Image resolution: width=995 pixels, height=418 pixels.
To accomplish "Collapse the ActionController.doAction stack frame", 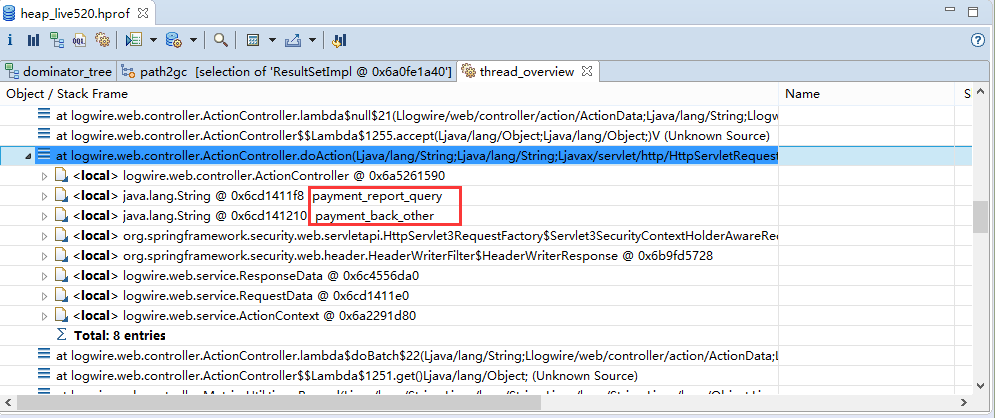I will [29, 156].
